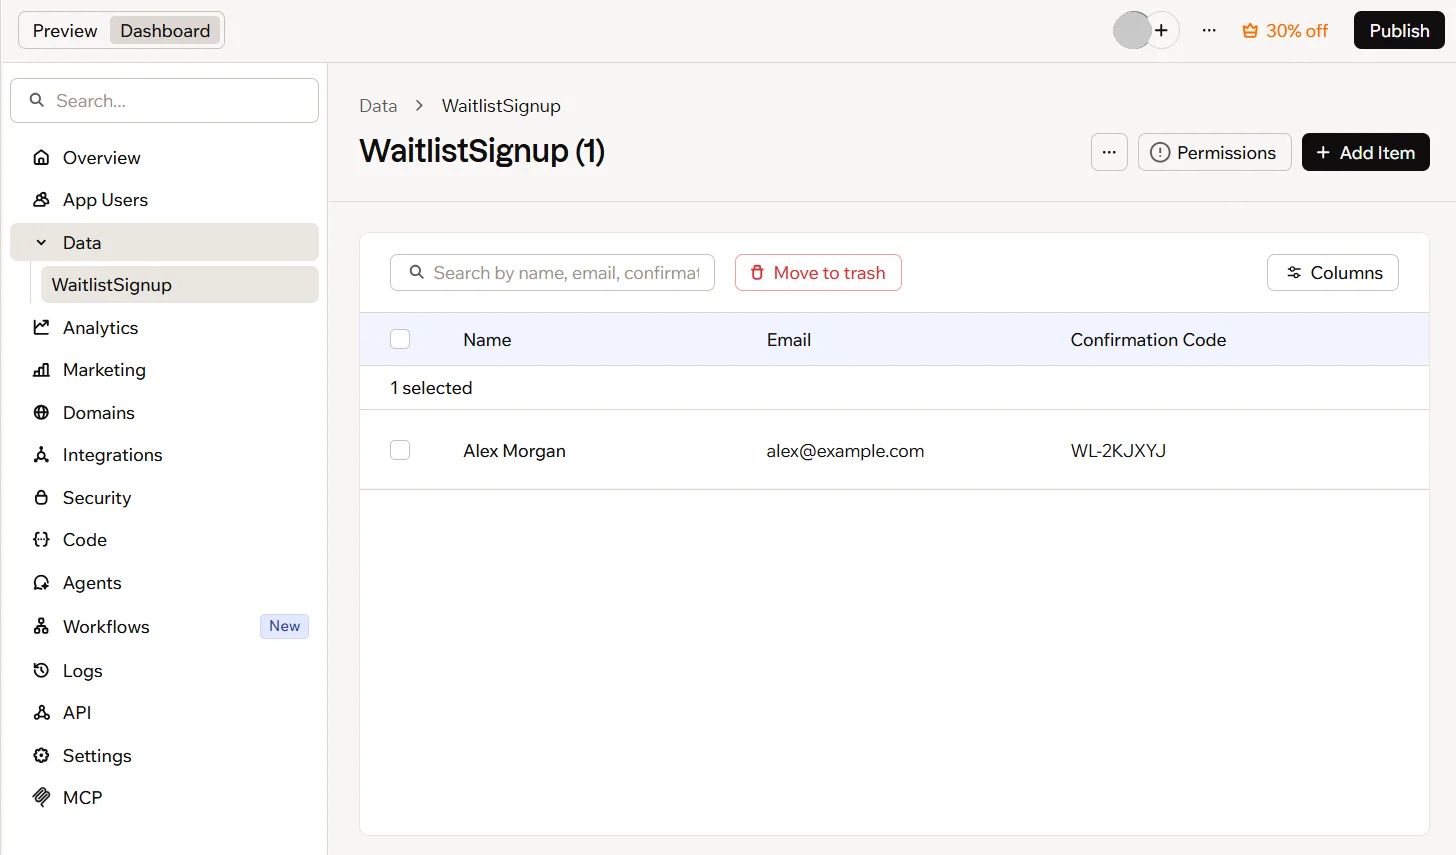Click the Add Item button
Screen dimensions: 1456x855
[x=1366, y=152]
